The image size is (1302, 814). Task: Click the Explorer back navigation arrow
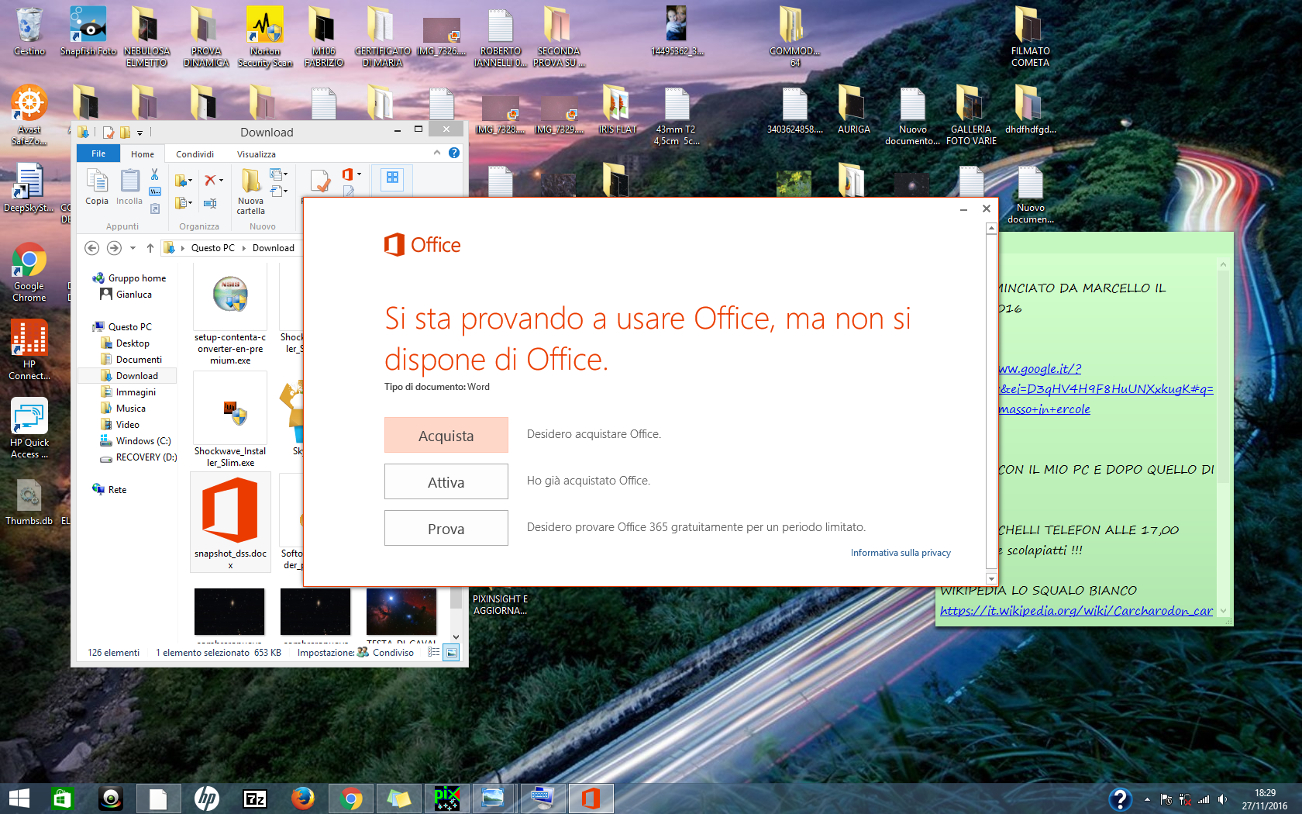point(92,247)
